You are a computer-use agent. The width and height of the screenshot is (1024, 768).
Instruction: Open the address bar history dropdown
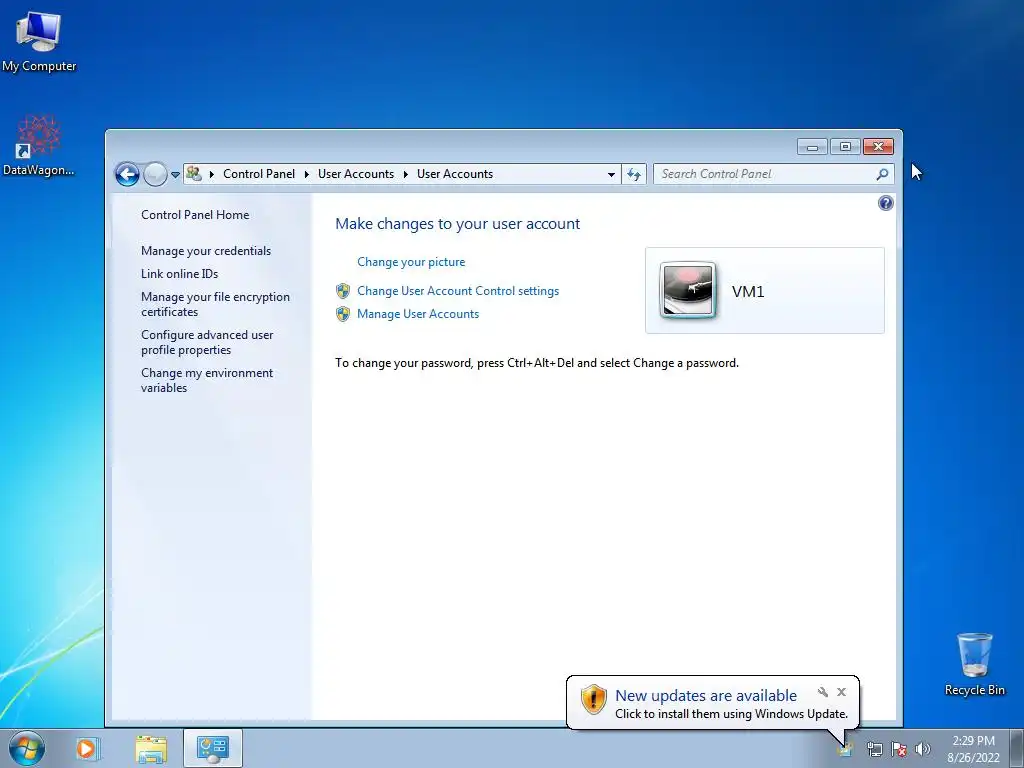(611, 174)
